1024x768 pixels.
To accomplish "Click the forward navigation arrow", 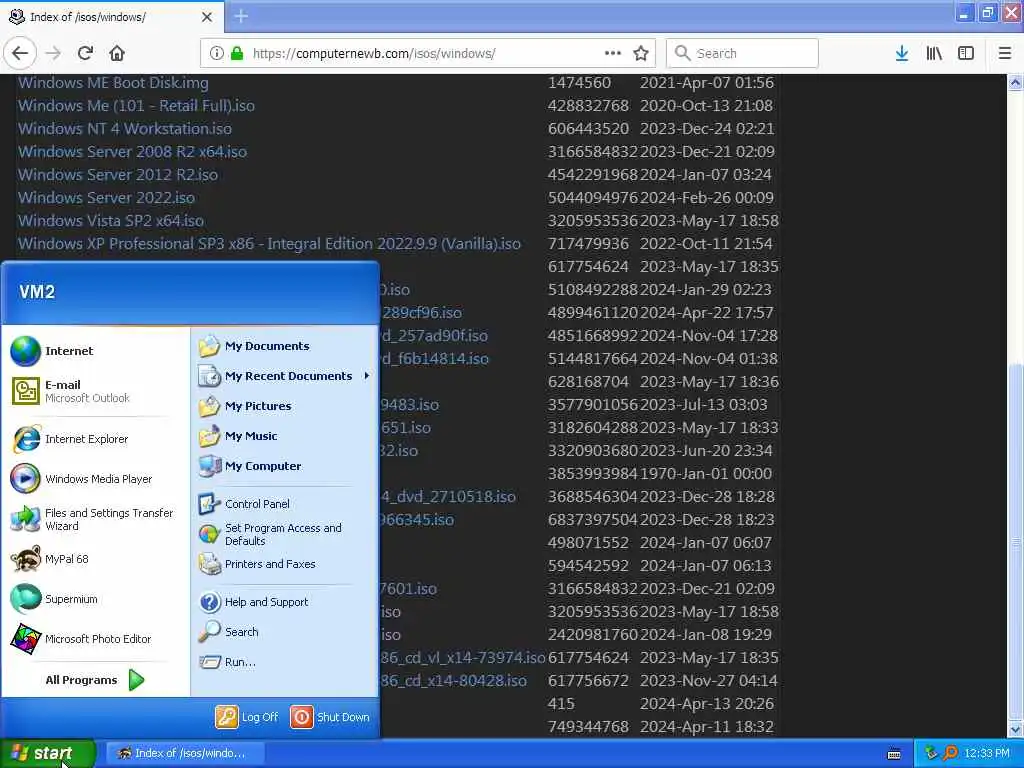I will [54, 53].
